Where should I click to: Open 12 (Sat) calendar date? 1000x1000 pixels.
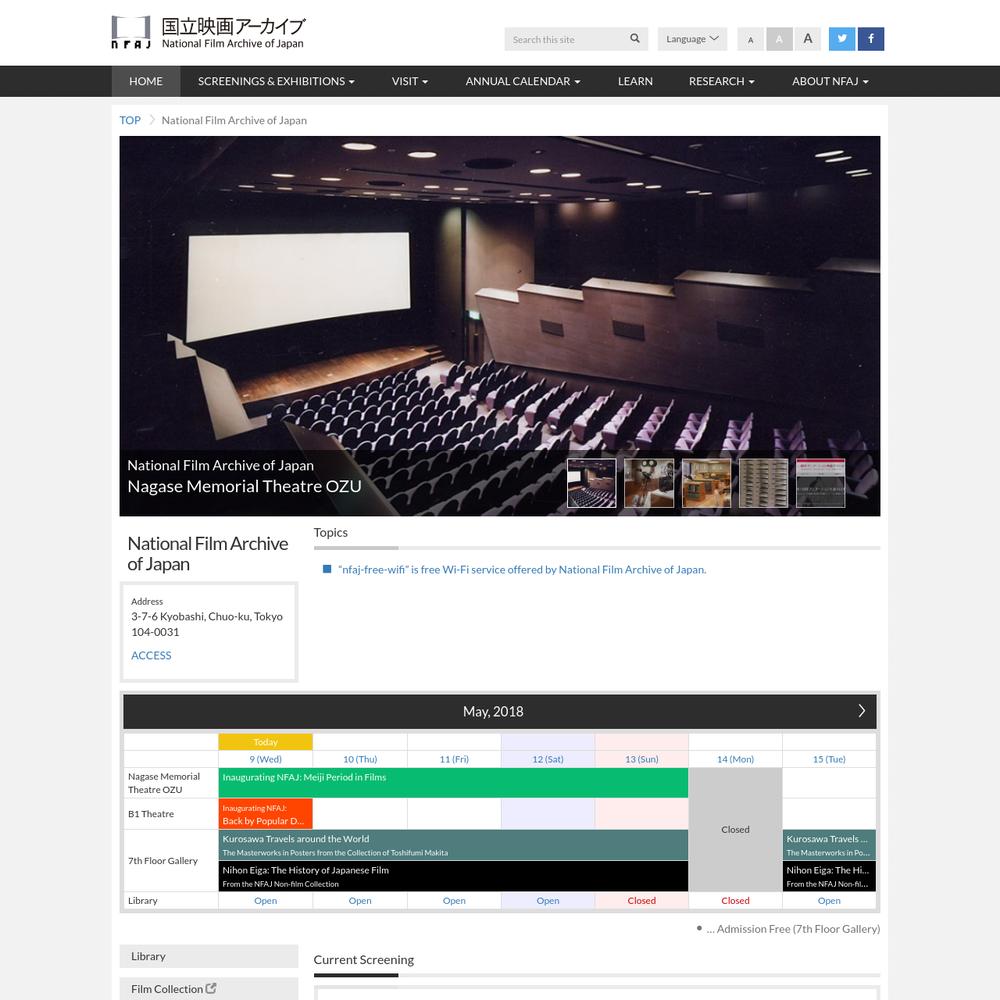click(548, 759)
